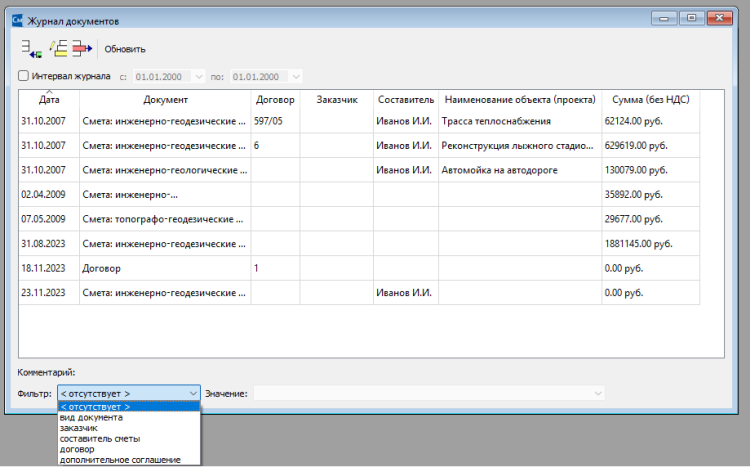Maximize the Журнал документов window
The image size is (750, 467).
[x=691, y=18]
